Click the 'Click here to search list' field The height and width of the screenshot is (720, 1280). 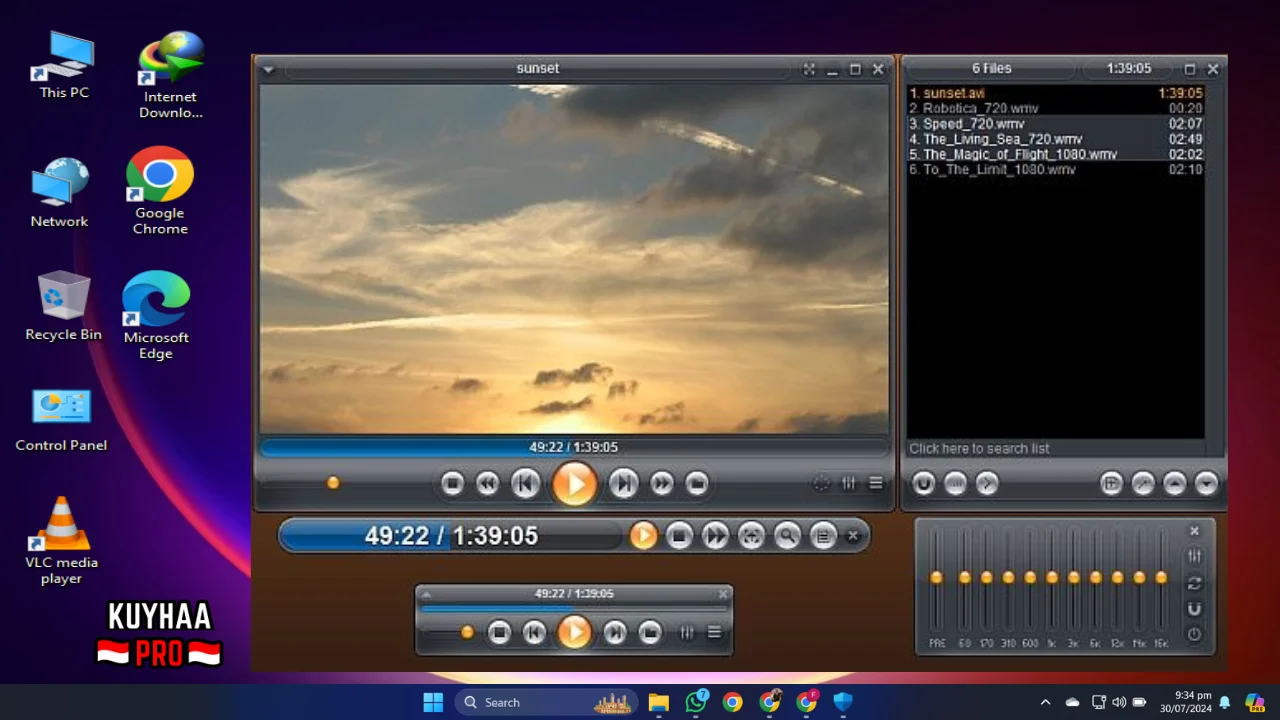[1055, 449]
